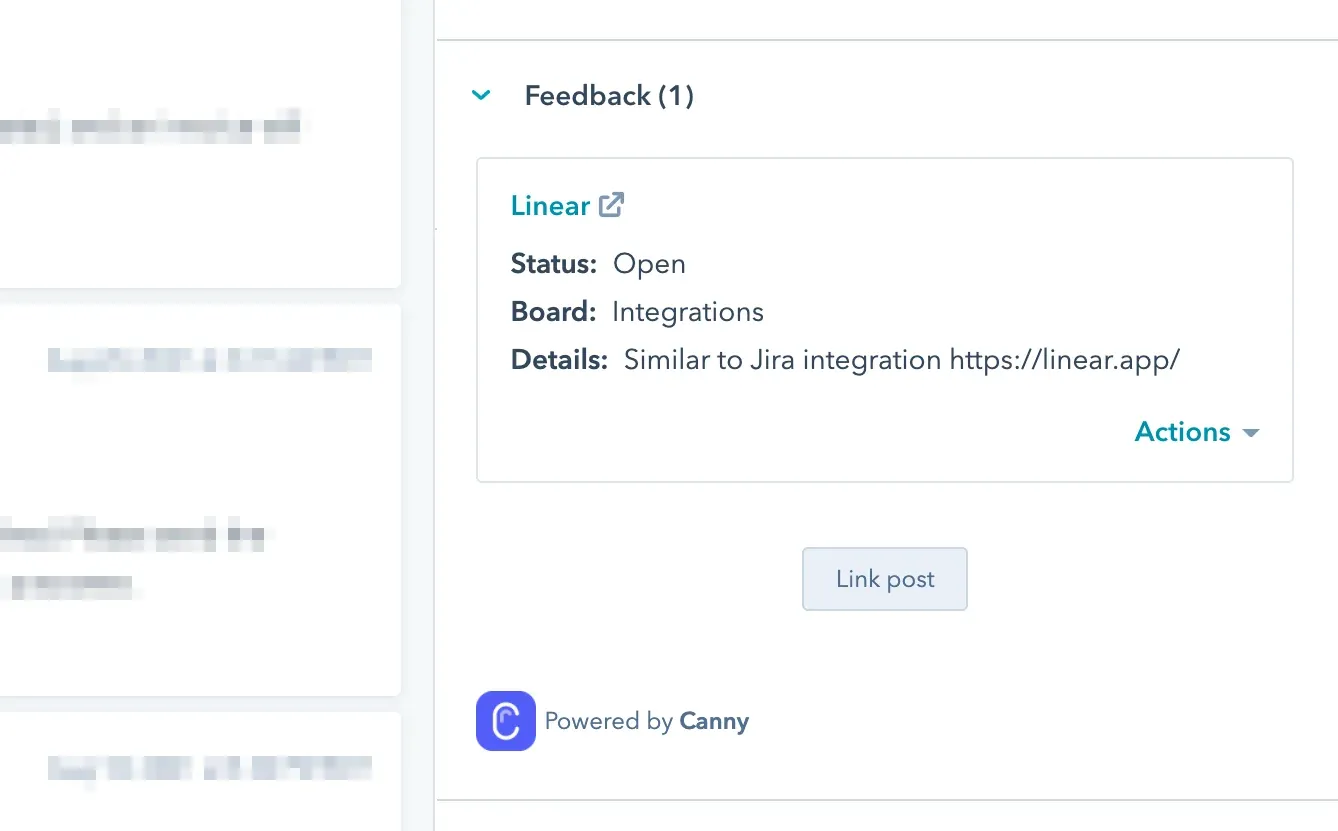This screenshot has width=1338, height=831.
Task: Open the Linear external-link icon
Action: (x=610, y=204)
